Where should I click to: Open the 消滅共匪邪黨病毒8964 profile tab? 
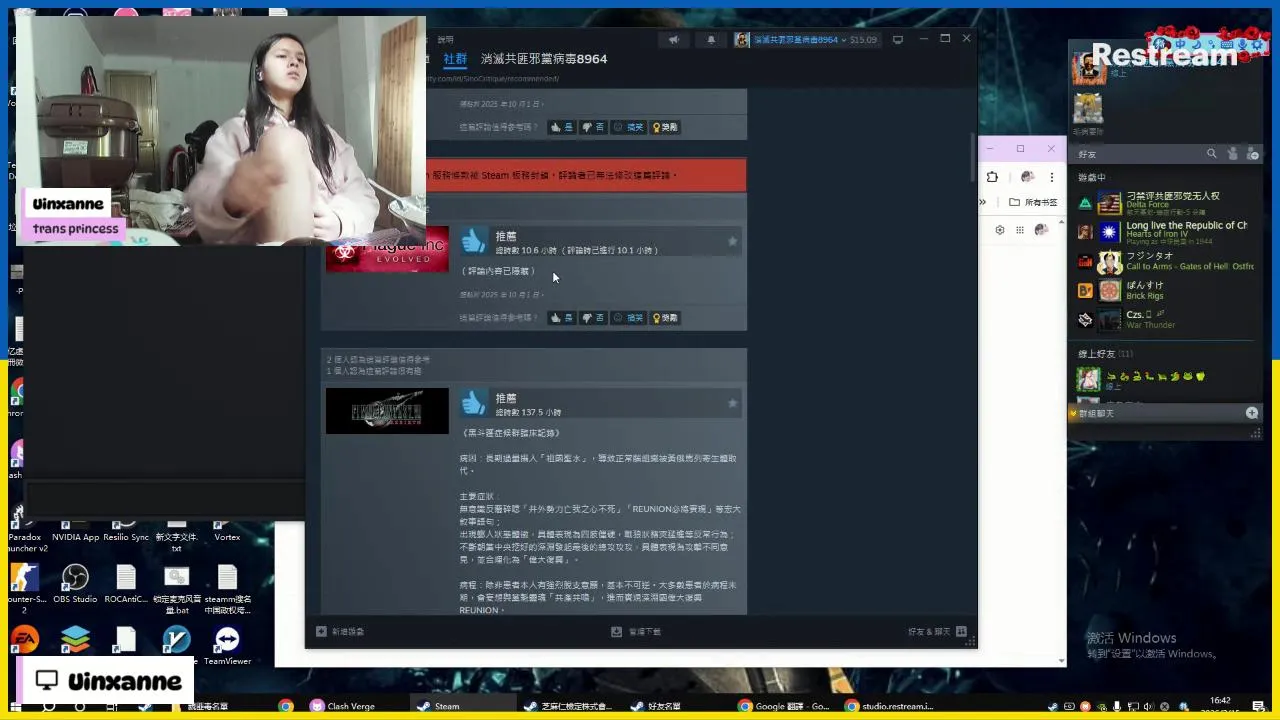(x=544, y=59)
